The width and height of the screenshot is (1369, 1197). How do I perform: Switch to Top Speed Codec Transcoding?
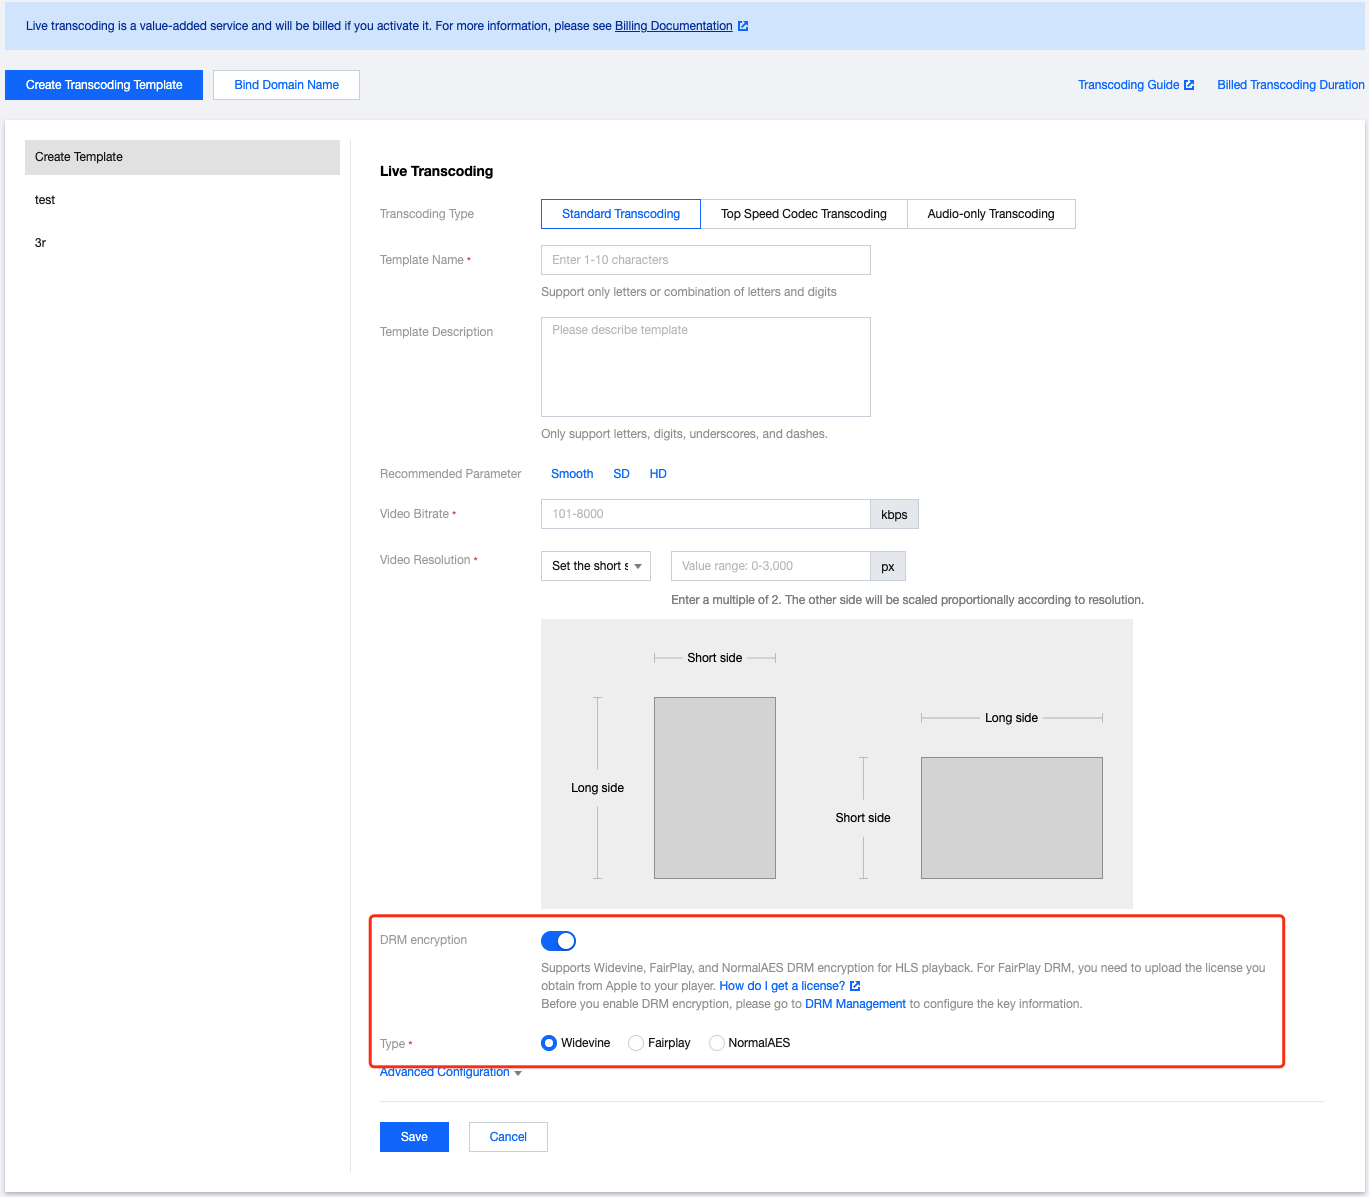point(803,214)
